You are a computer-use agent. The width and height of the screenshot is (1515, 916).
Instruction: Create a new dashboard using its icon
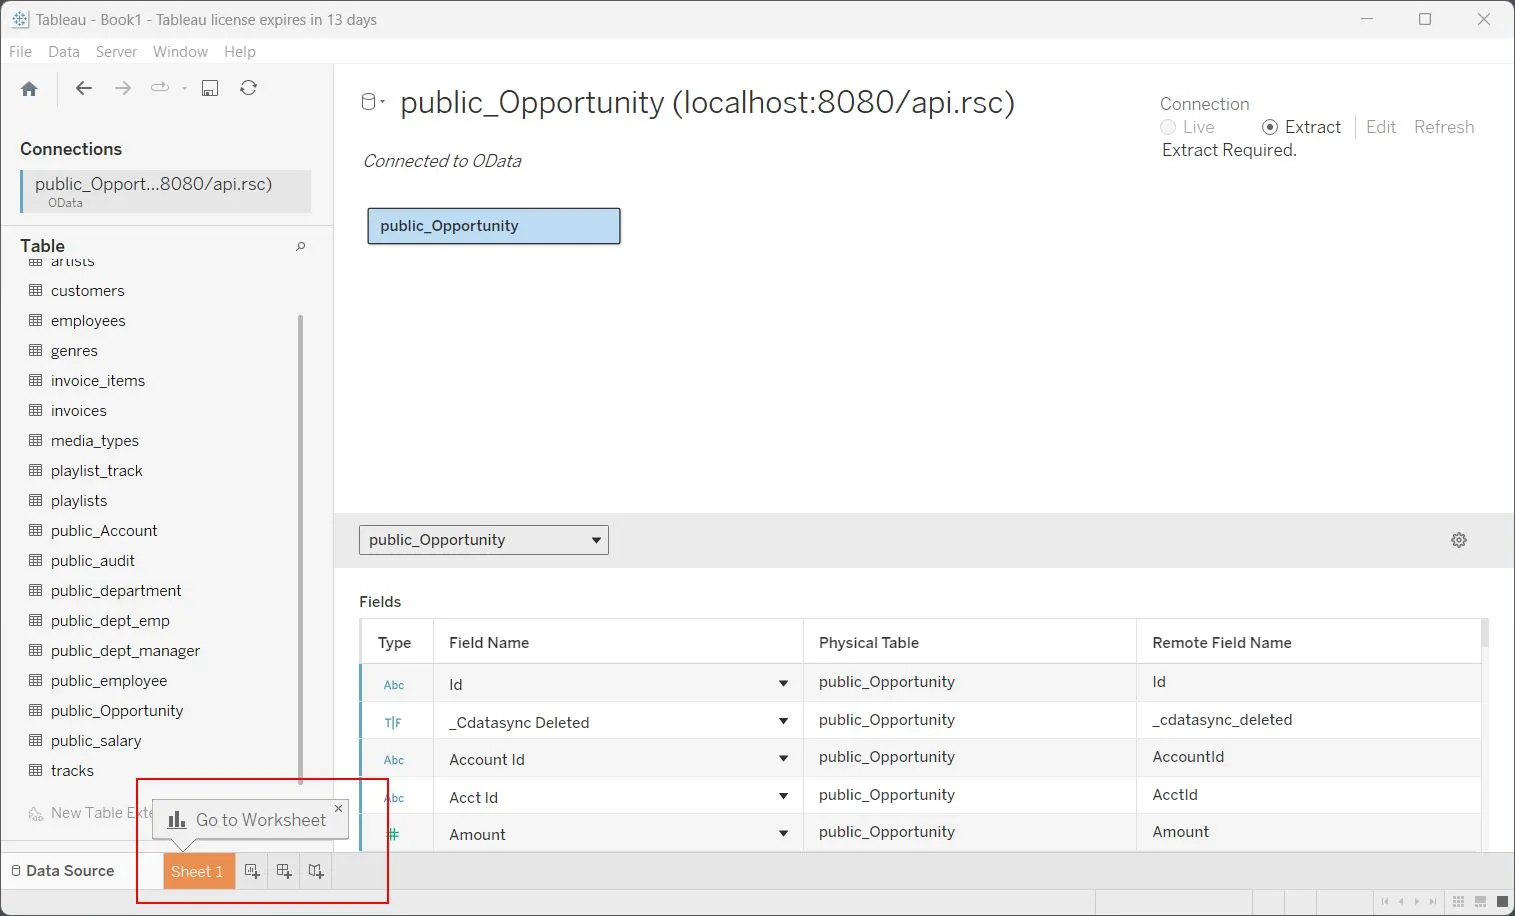tap(284, 871)
